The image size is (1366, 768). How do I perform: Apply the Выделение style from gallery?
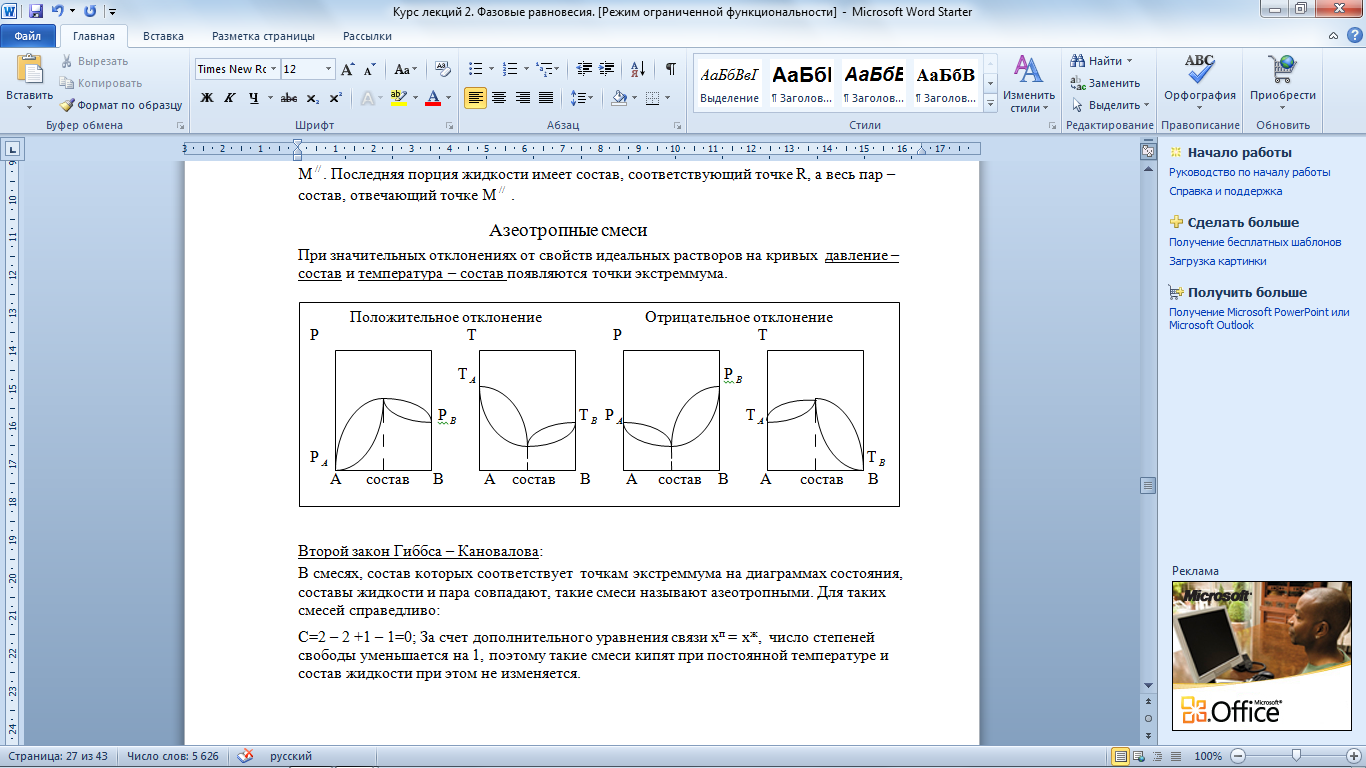[729, 82]
